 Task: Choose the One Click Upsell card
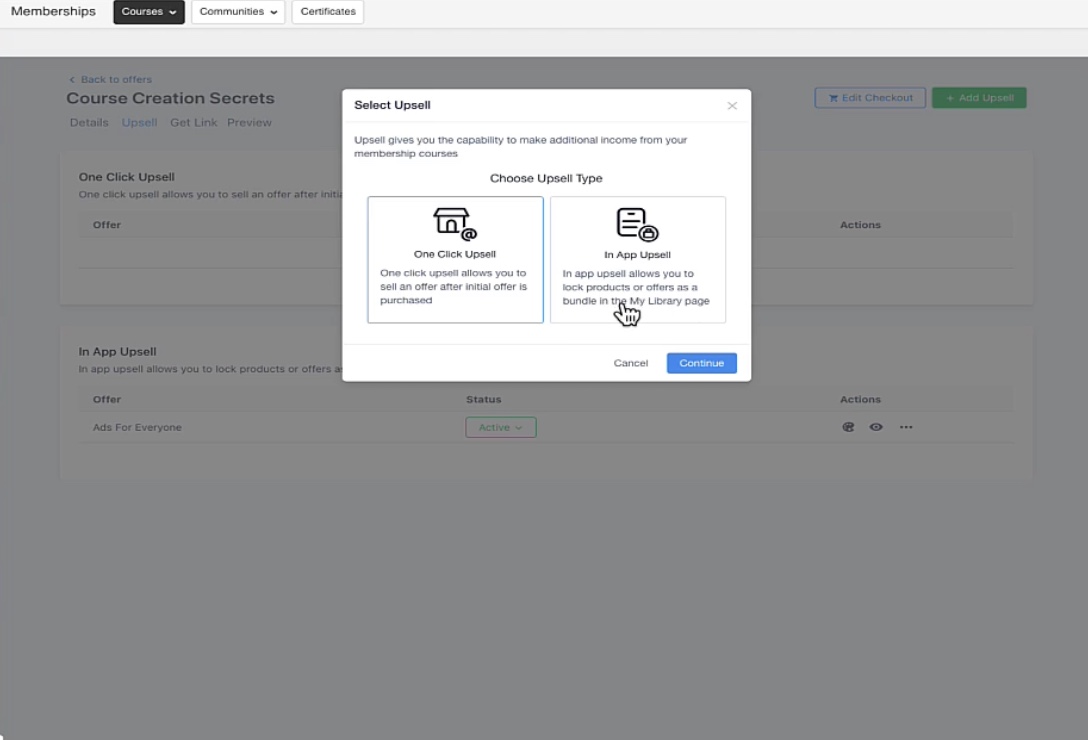[x=455, y=260]
